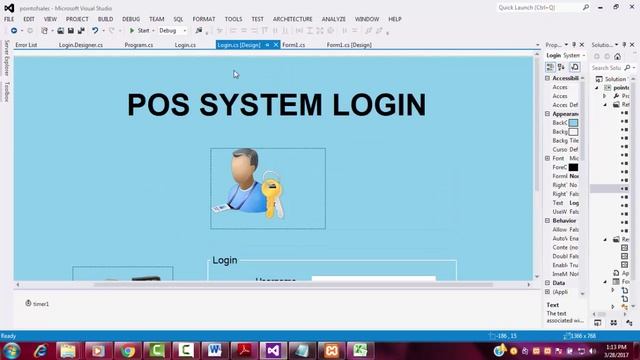640x360 pixels.
Task: Show the Property Pages icon in Properties
Action: [x=575, y=67]
